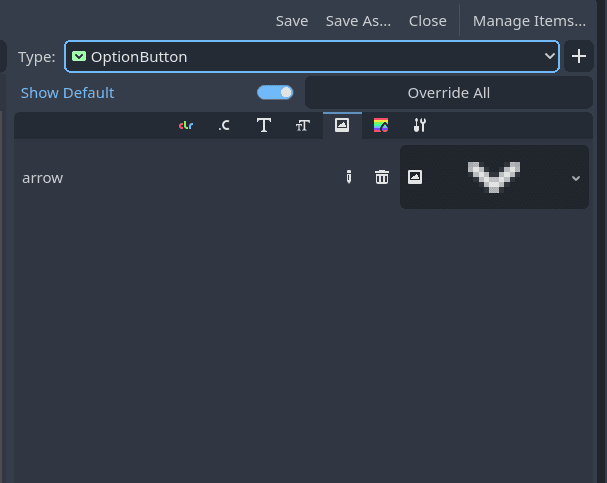Expand the arrow texture resource menu chevron
The width and height of the screenshot is (607, 483).
coord(576,178)
